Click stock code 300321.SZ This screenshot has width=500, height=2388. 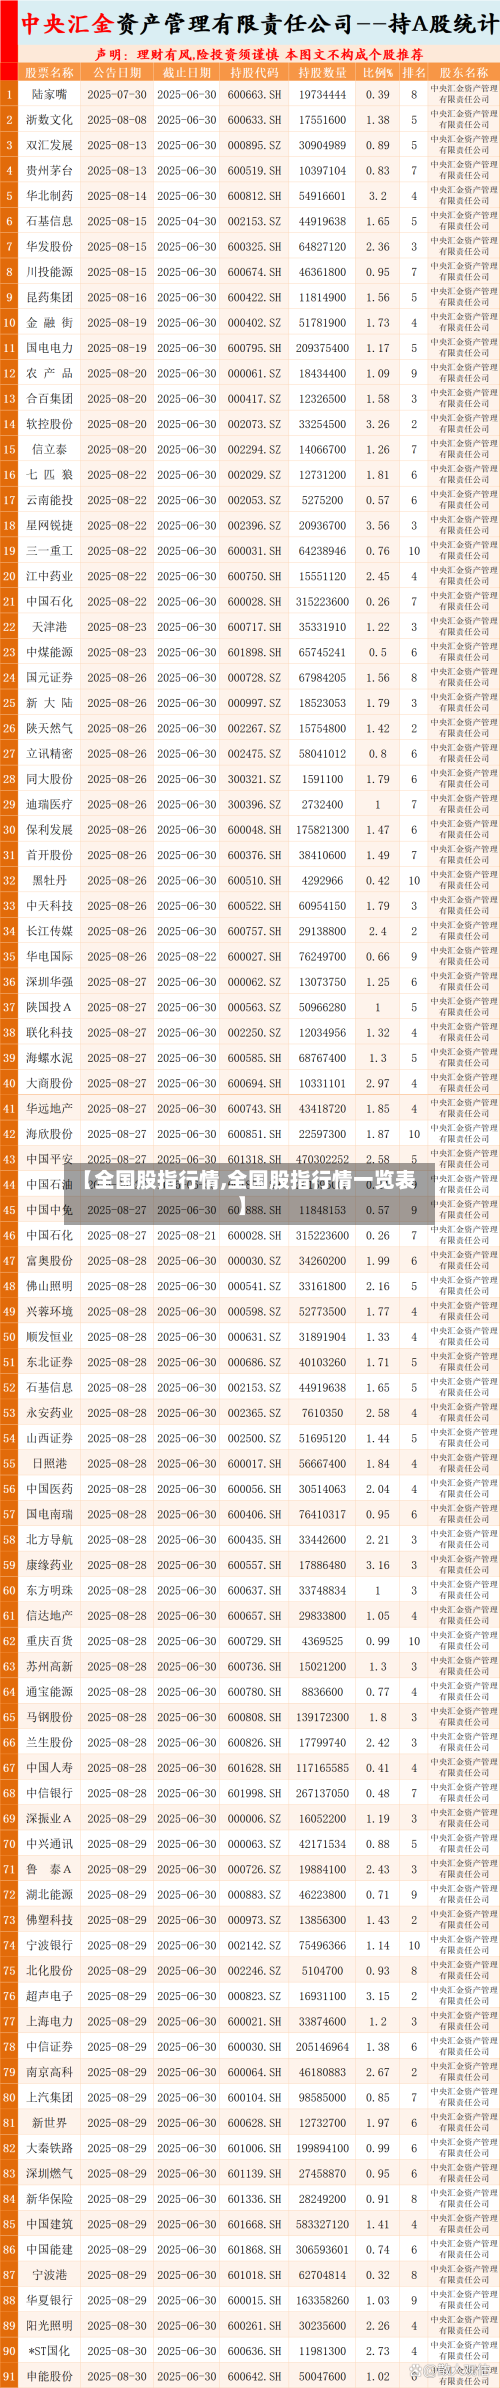[254, 779]
